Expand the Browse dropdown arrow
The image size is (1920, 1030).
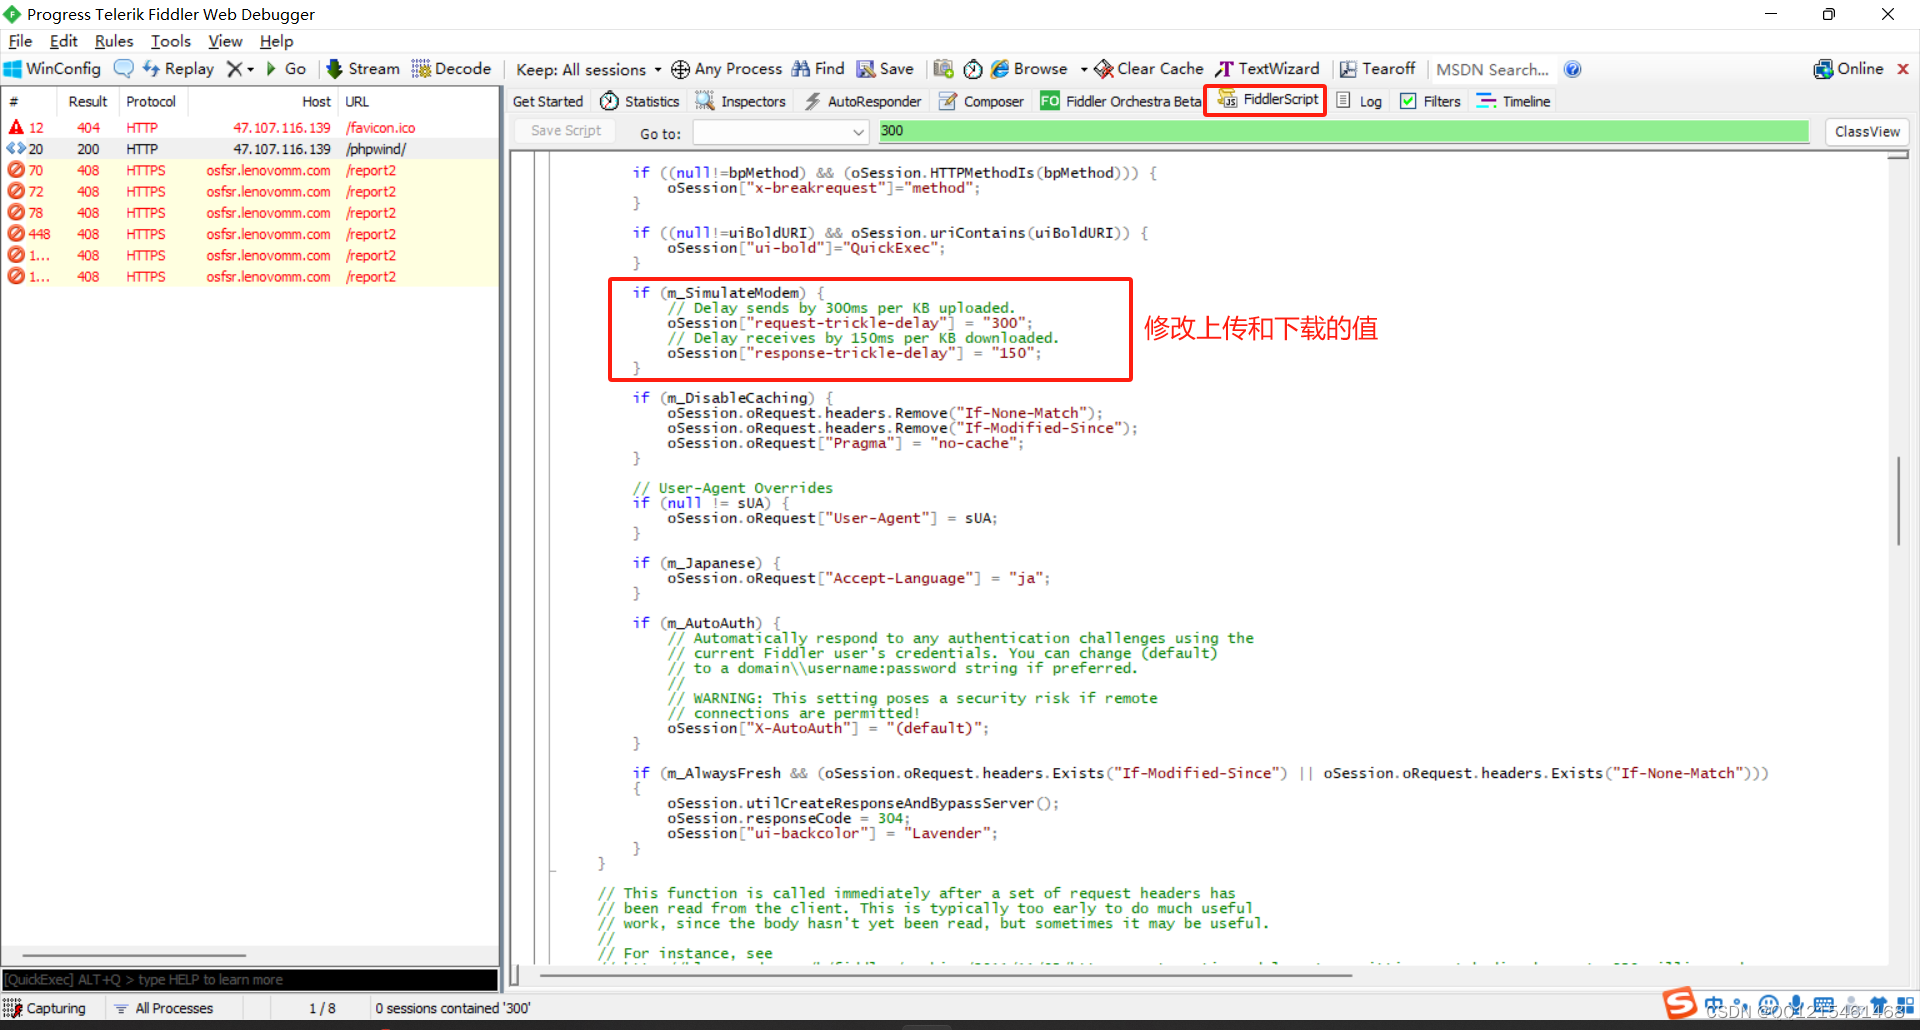click(x=1083, y=70)
